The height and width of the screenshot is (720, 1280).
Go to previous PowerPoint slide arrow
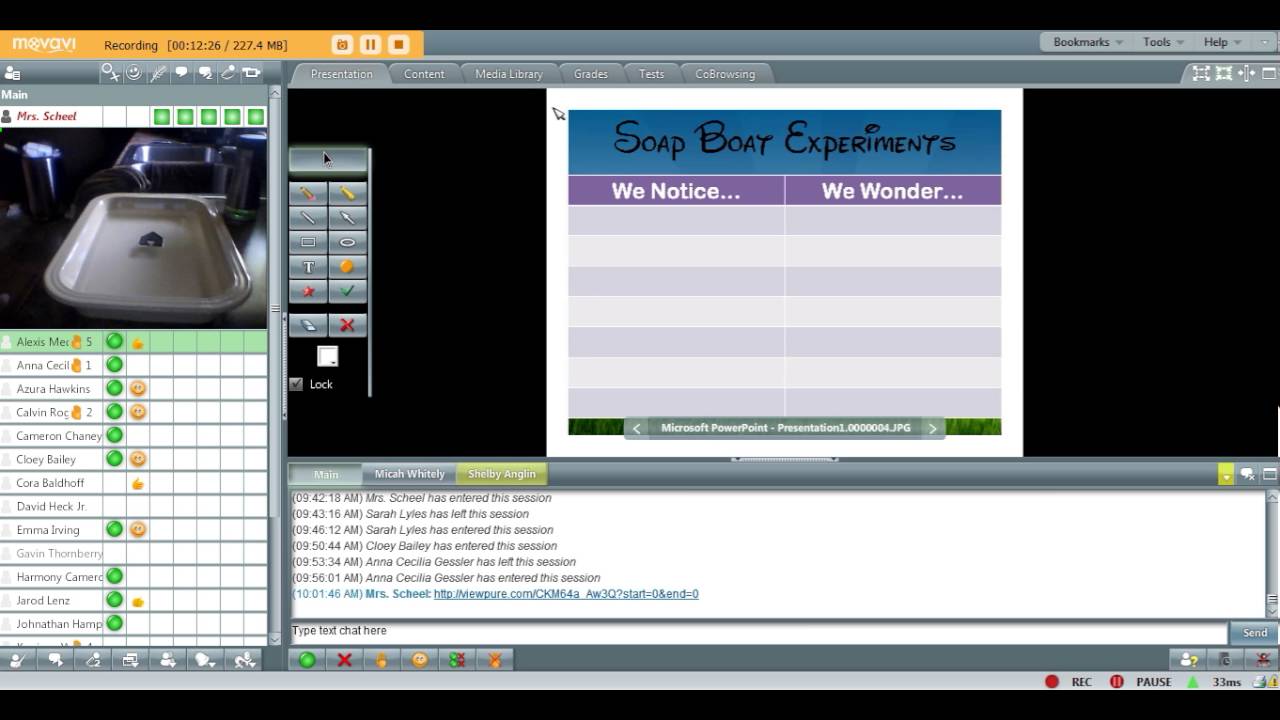pyautogui.click(x=637, y=428)
